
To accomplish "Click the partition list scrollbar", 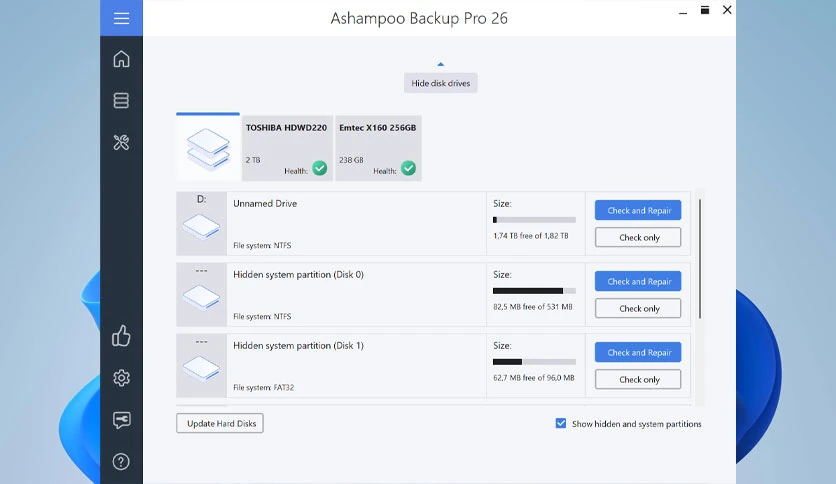I will [x=700, y=259].
